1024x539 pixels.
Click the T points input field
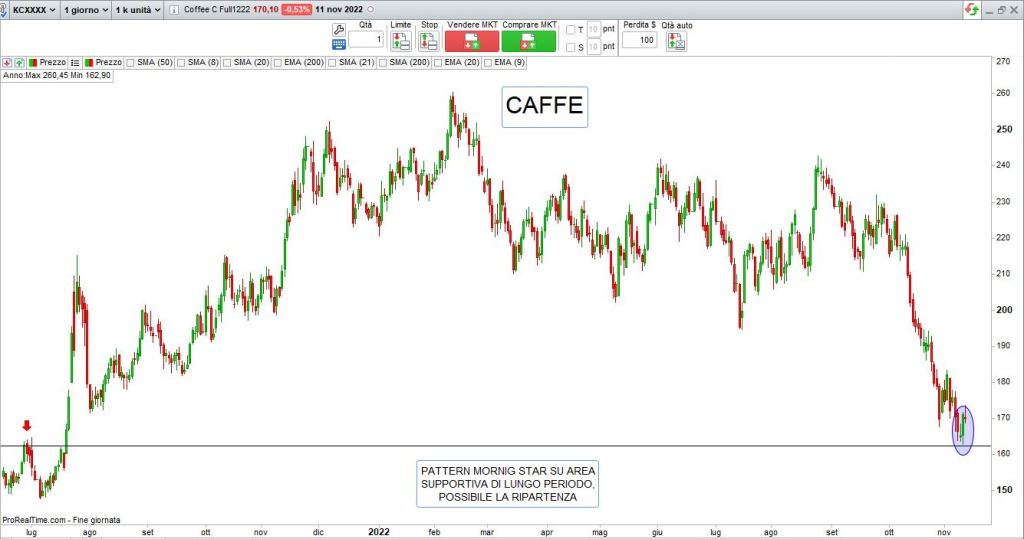593,29
